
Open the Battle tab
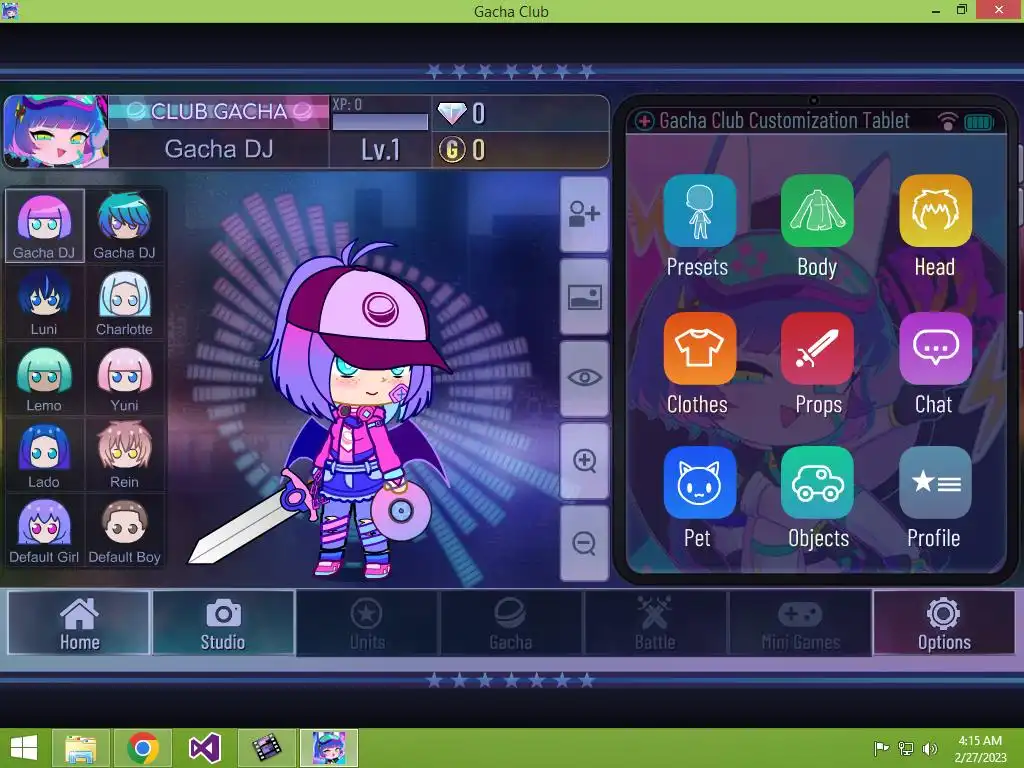click(655, 623)
